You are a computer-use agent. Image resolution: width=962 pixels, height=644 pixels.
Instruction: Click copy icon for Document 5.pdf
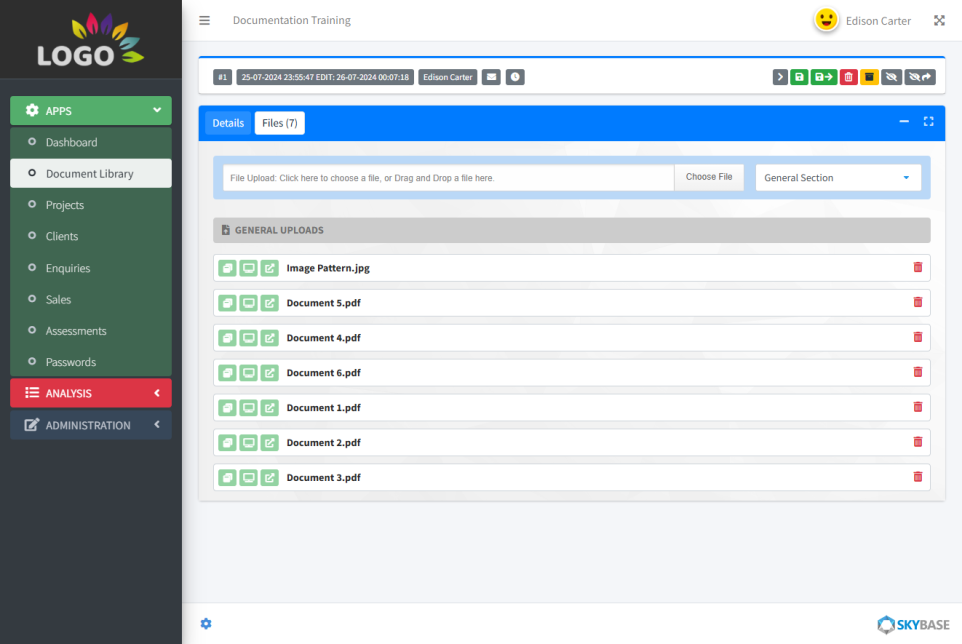click(x=227, y=303)
